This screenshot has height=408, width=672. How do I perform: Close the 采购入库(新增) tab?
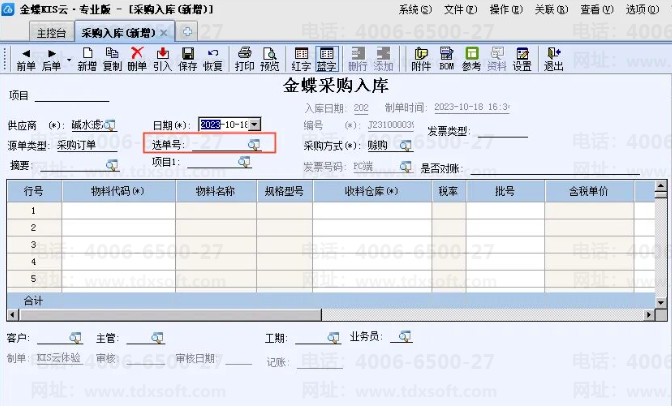(164, 33)
